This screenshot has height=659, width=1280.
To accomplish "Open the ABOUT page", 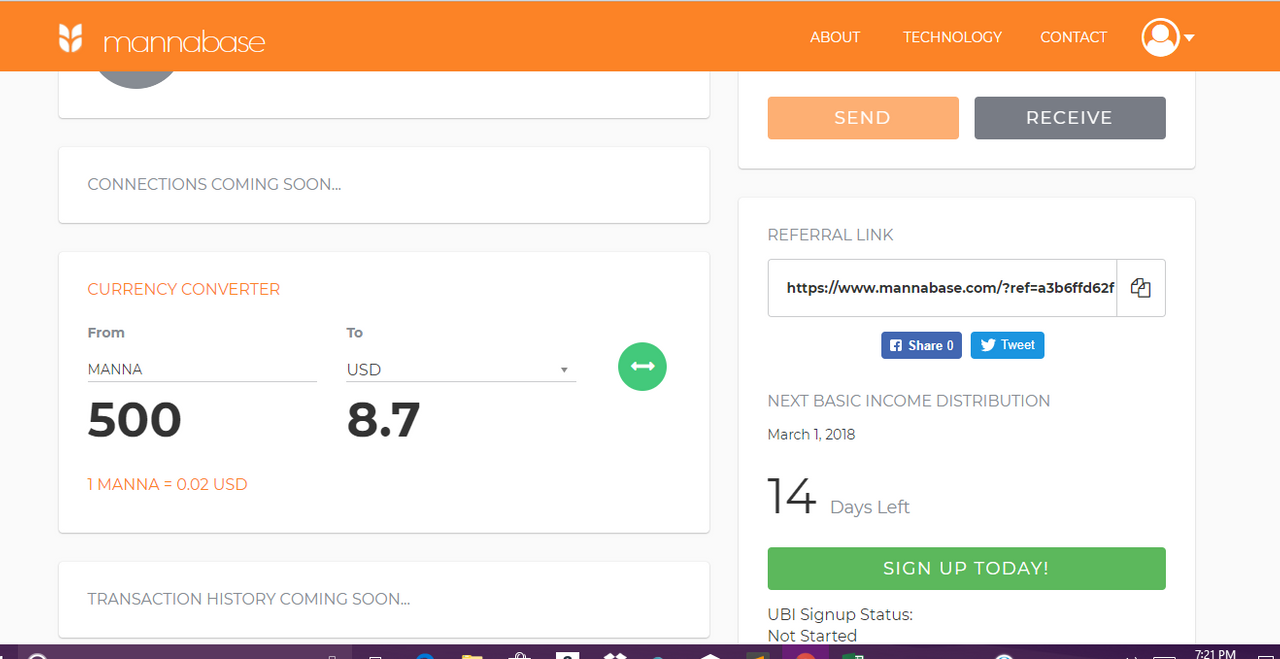I will [x=835, y=37].
